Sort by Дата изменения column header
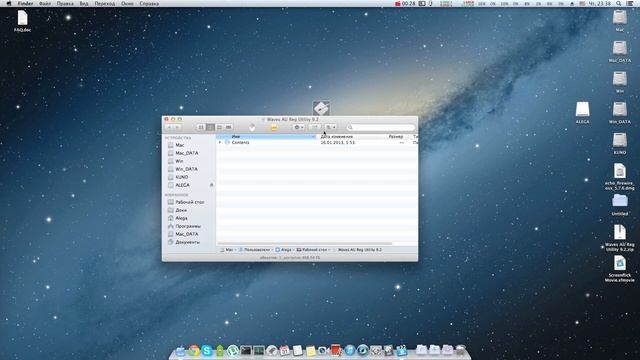The width and height of the screenshot is (640, 360). pyautogui.click(x=337, y=137)
